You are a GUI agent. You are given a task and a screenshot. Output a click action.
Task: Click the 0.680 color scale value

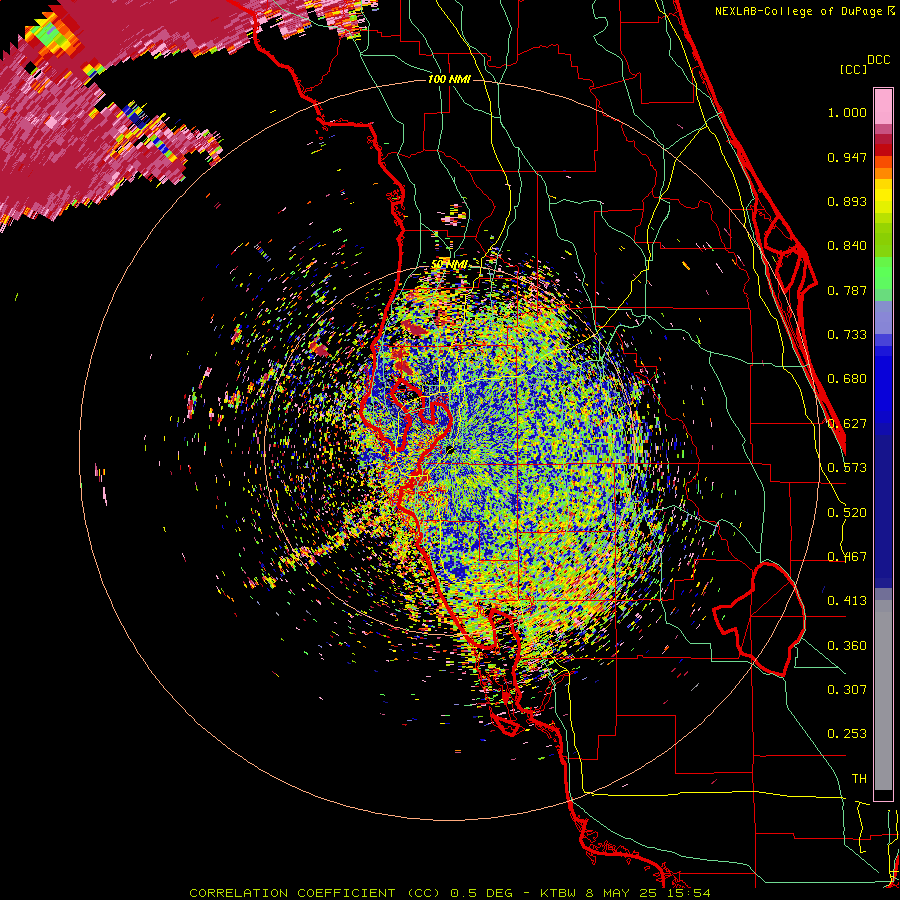tap(847, 379)
